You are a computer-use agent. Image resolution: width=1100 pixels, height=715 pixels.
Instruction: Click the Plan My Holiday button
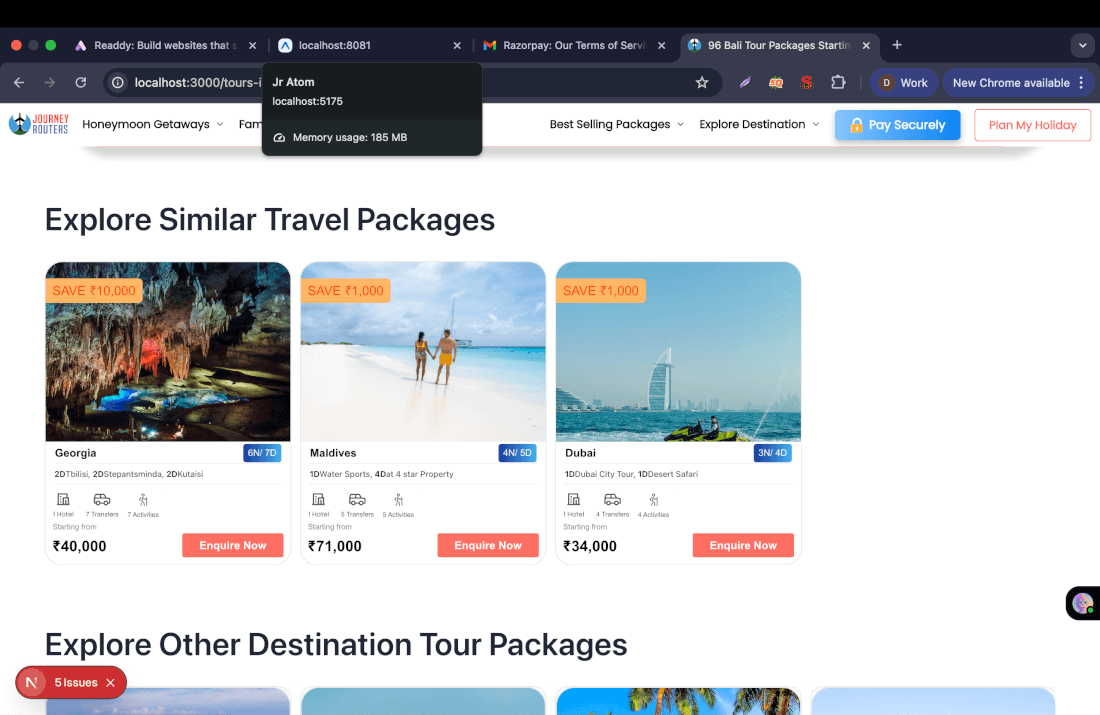[1032, 125]
